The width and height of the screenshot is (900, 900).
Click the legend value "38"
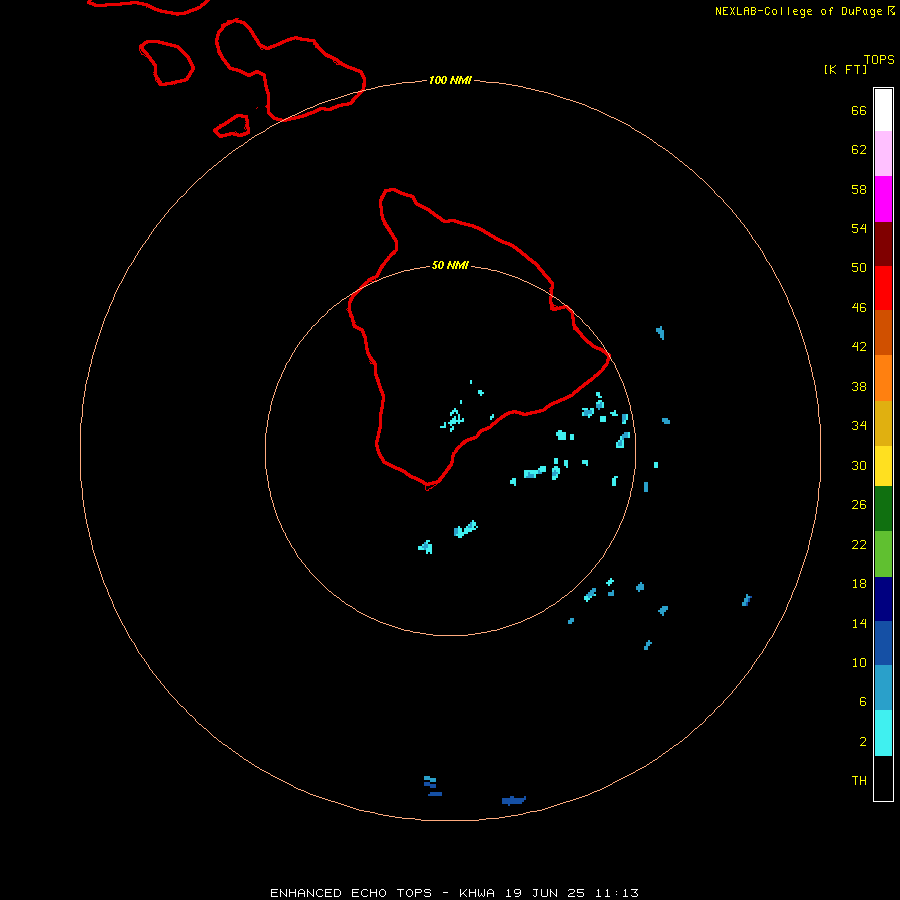[859, 386]
